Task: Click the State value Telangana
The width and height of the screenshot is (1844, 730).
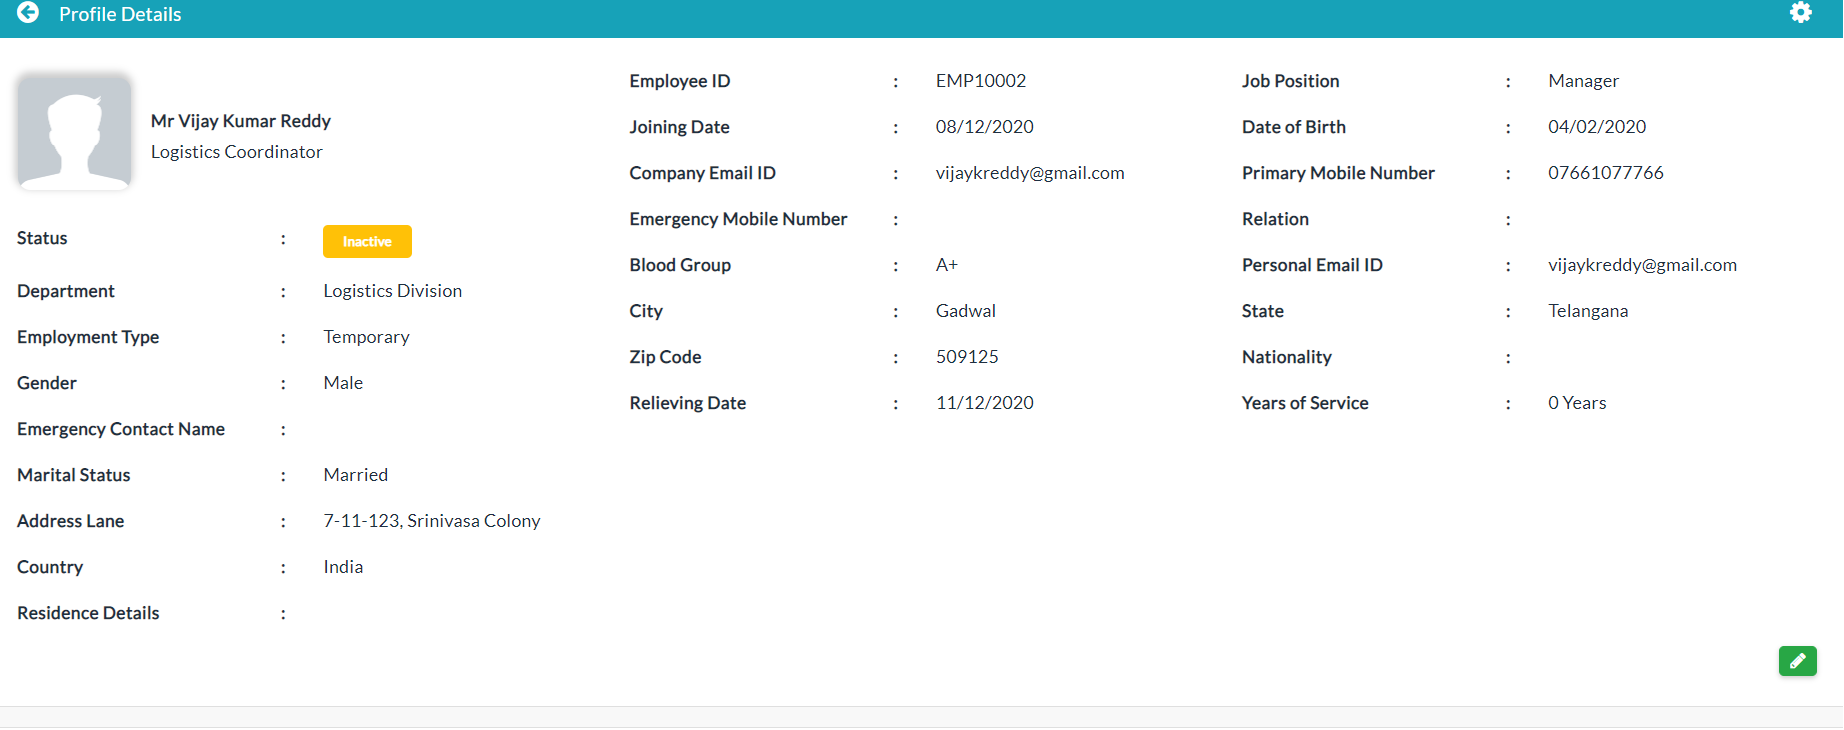Action: coord(1588,311)
